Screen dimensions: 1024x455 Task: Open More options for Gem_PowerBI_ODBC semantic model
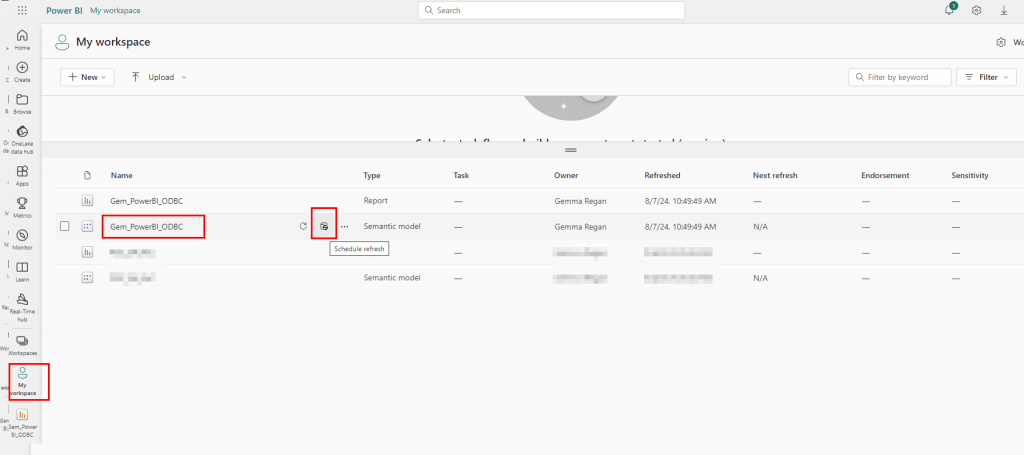[345, 227]
